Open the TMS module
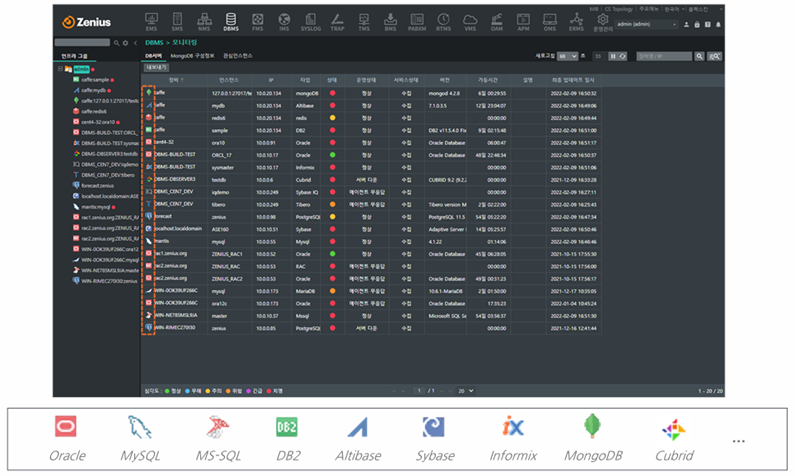Screen dimensions: 795x476 [x=364, y=22]
